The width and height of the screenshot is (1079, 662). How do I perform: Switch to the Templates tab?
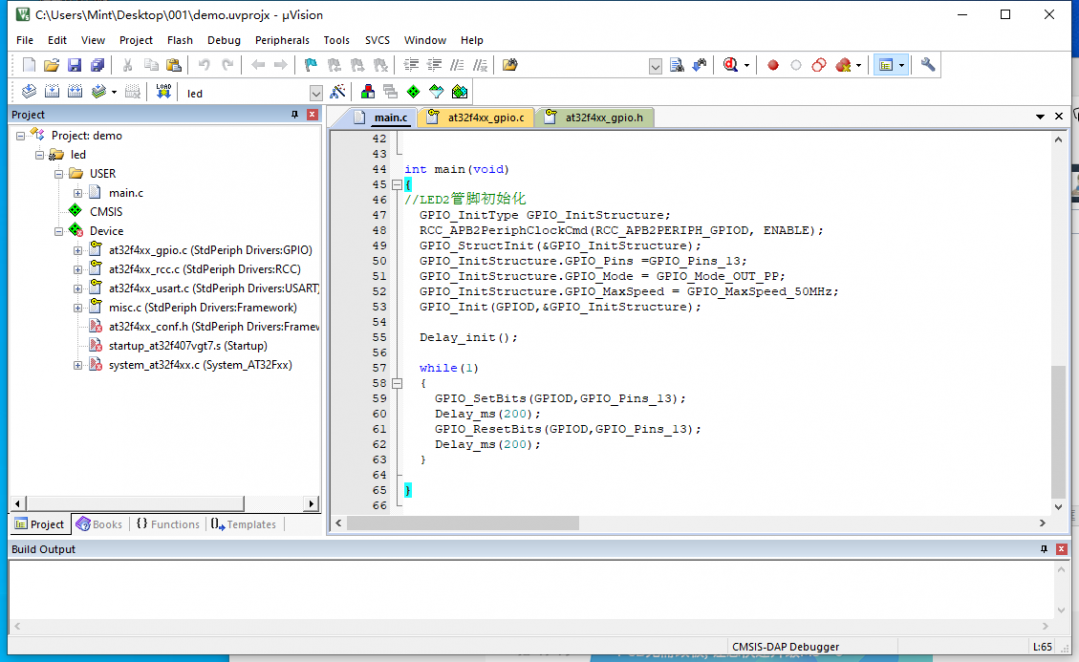click(x=244, y=524)
